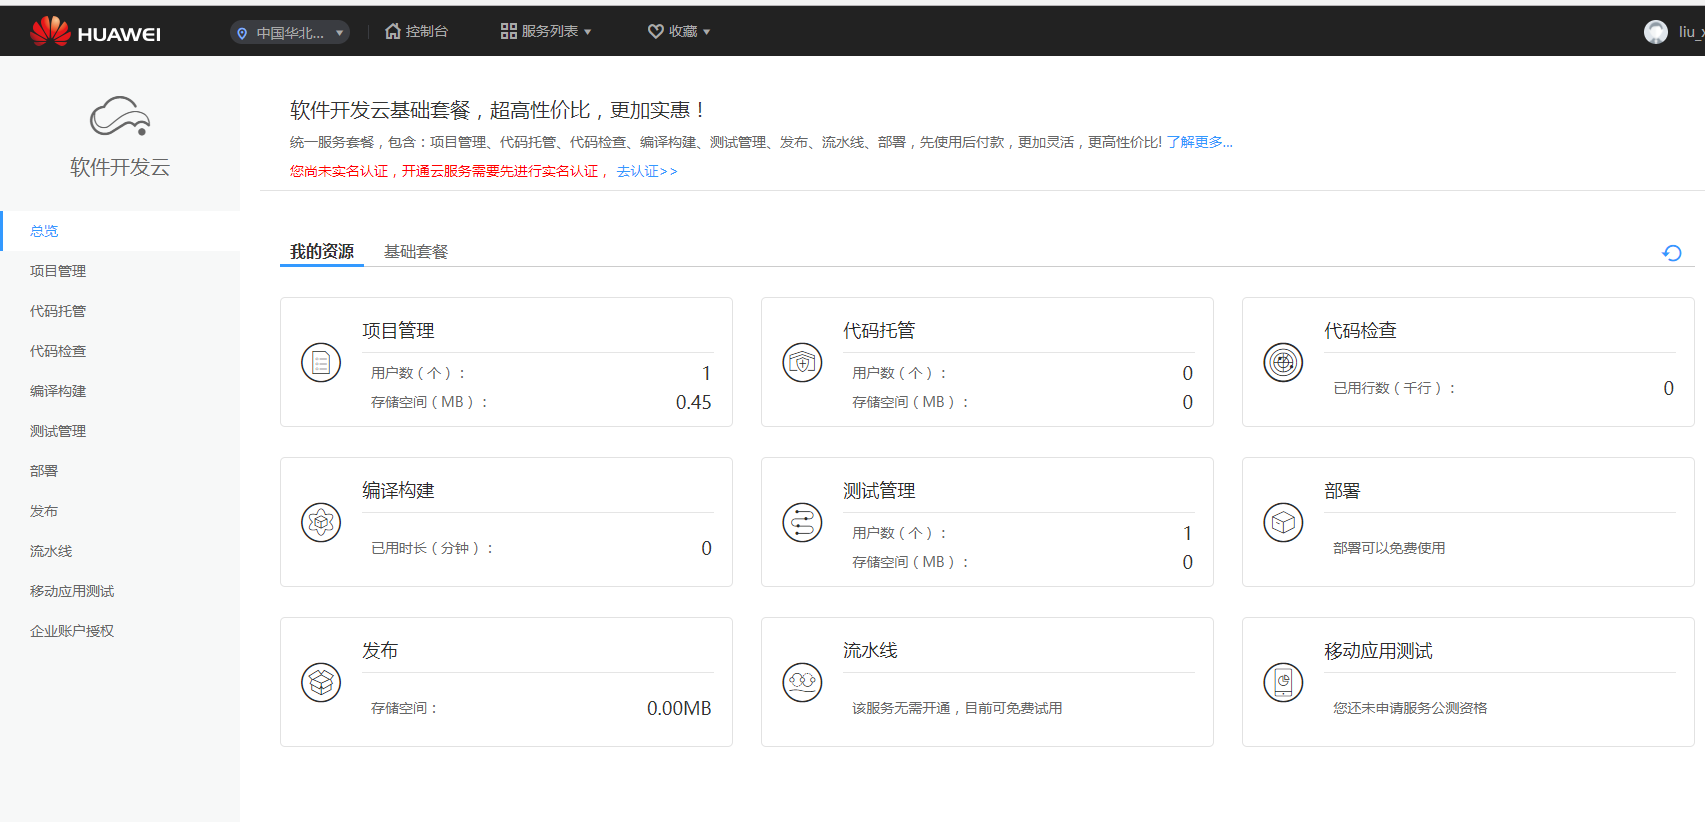This screenshot has height=822, width=1705.
Task: Open the 发布 card title
Action: pyautogui.click(x=380, y=650)
